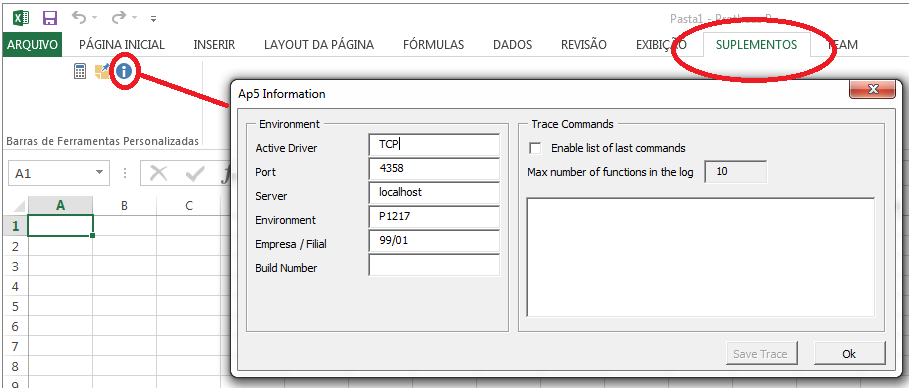Select column C header

tap(189, 205)
